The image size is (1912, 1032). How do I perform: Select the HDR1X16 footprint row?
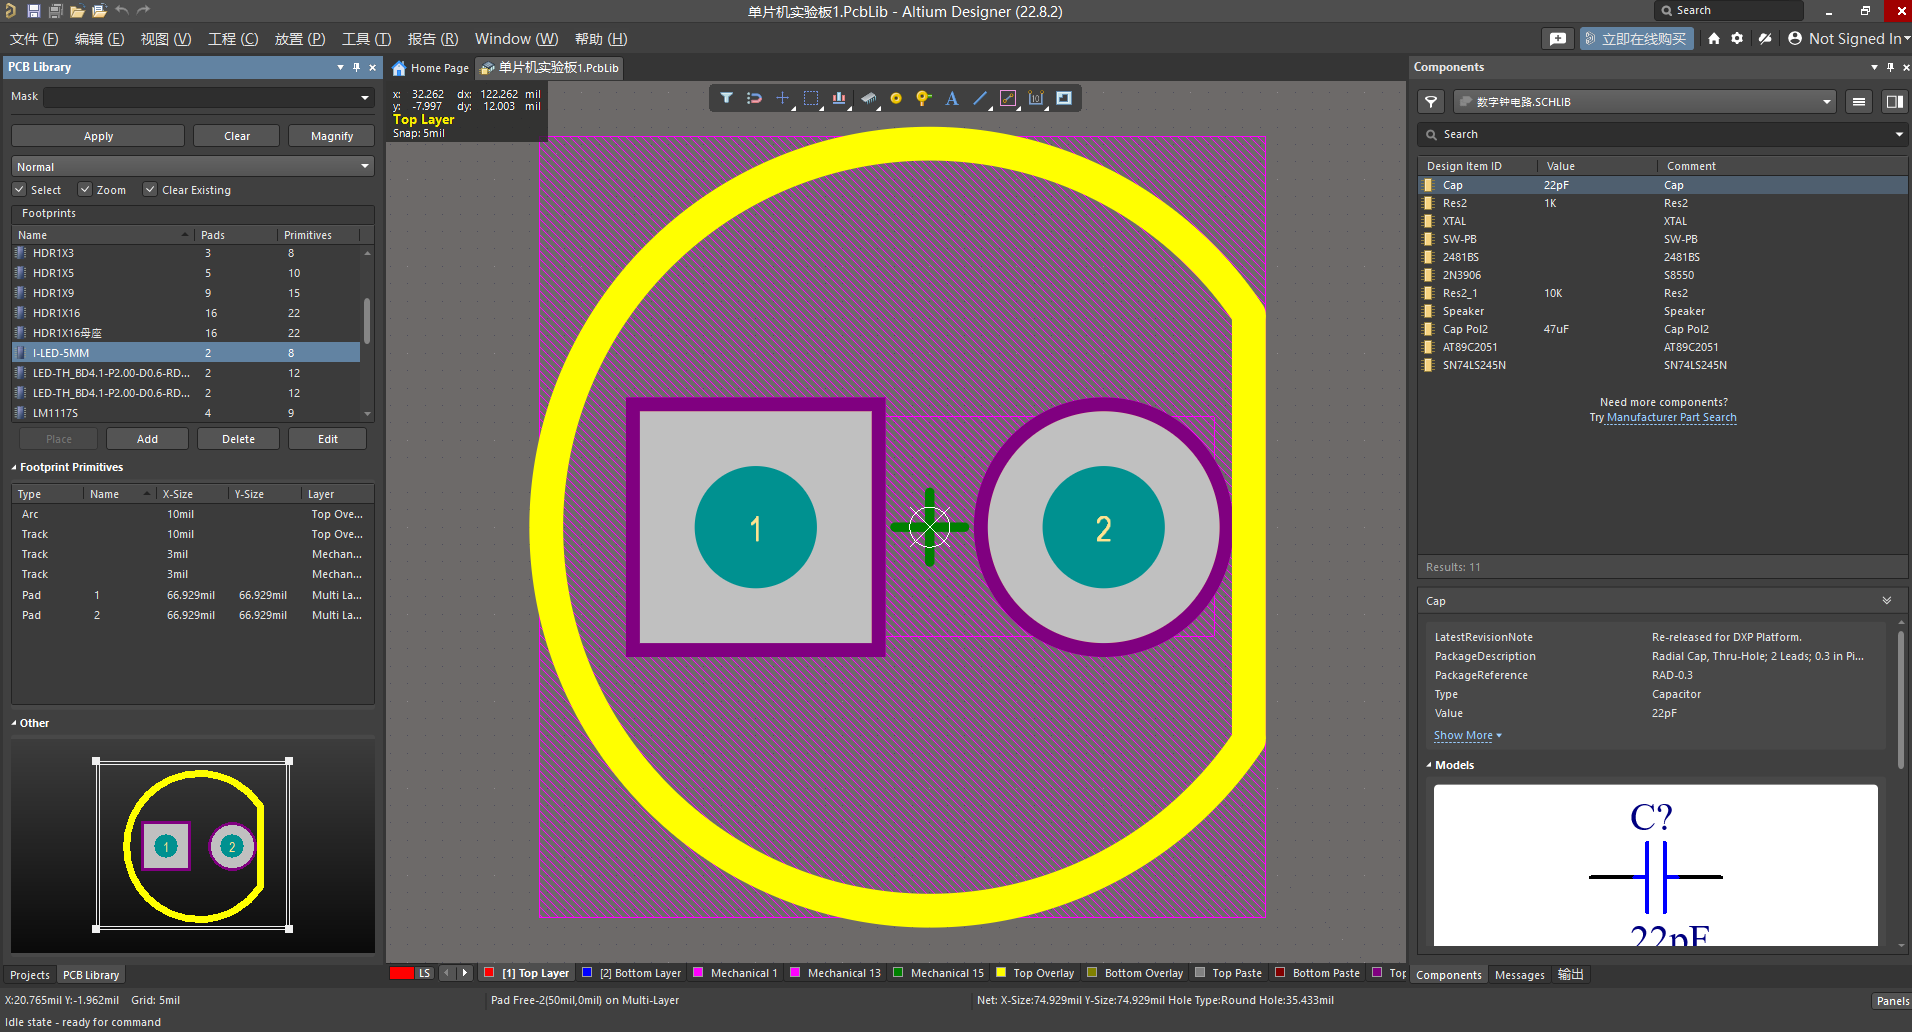[x=186, y=313]
